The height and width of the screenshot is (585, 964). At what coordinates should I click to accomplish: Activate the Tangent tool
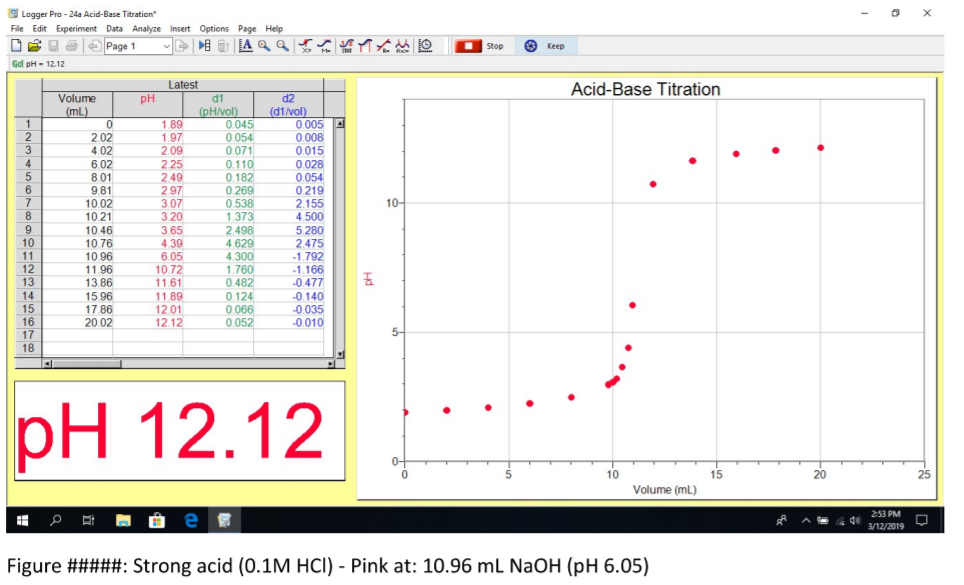click(324, 45)
